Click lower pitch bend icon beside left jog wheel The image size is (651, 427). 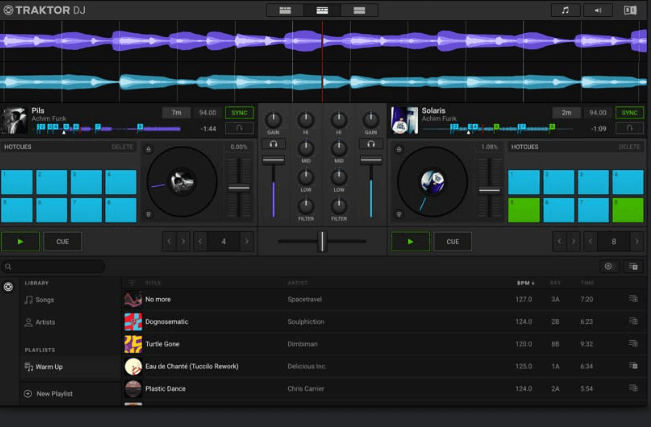tap(149, 214)
